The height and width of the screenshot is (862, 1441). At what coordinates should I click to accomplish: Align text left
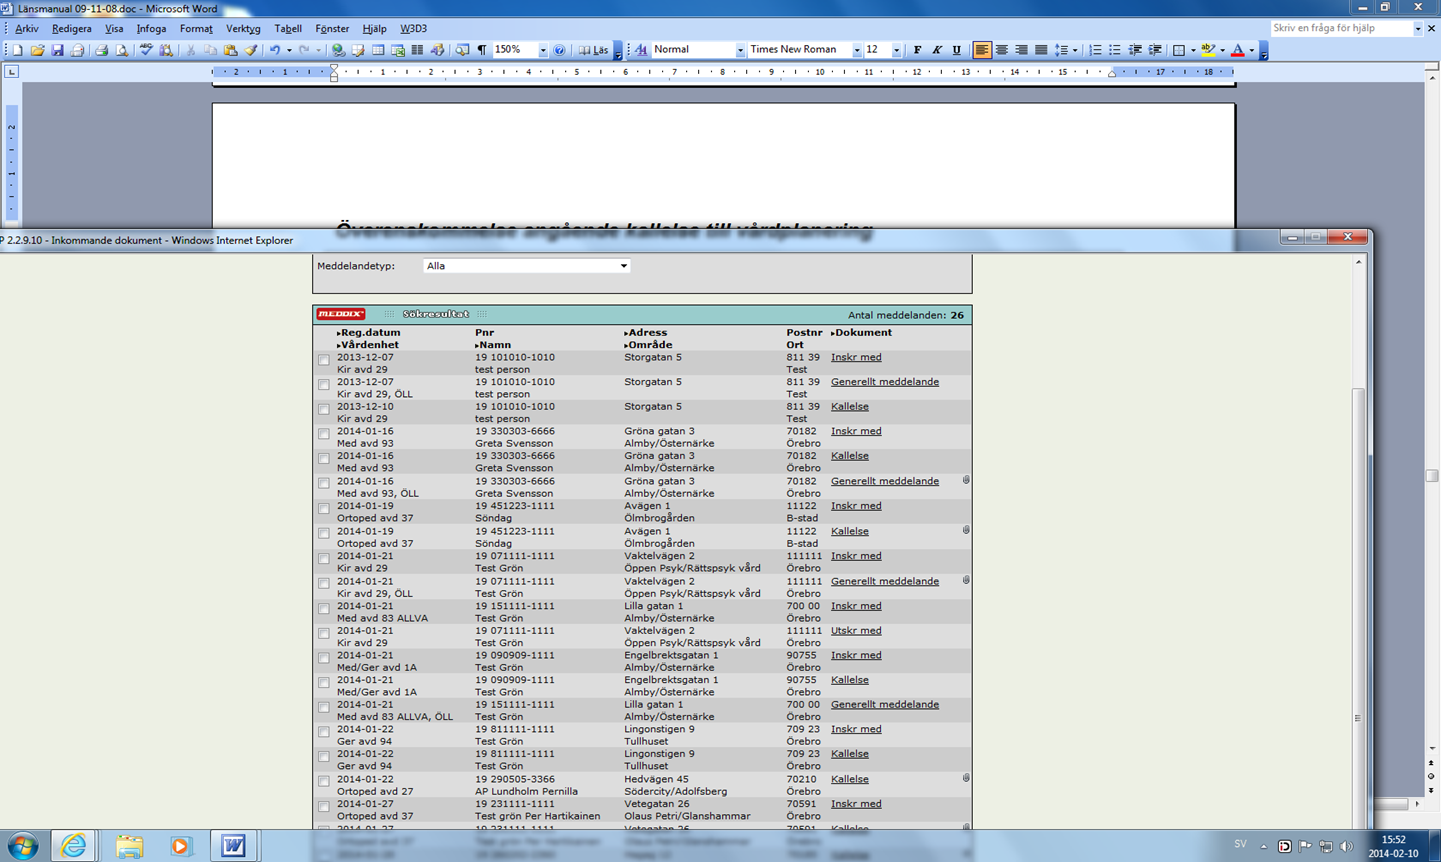tap(982, 50)
